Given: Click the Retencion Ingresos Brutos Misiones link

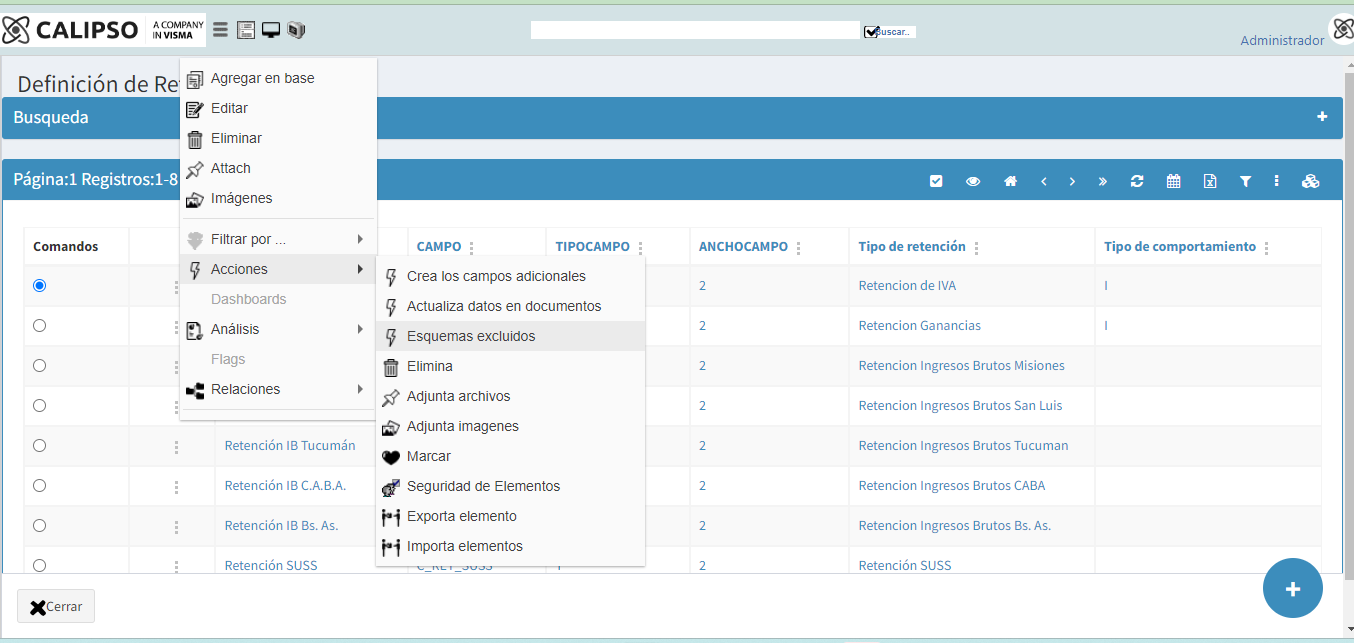Looking at the screenshot, I should (x=961, y=365).
